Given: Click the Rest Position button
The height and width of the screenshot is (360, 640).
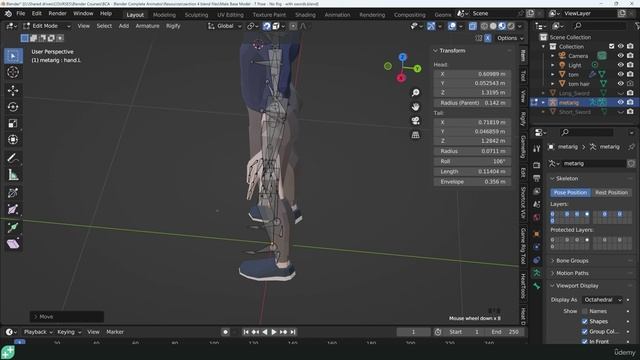Looking at the screenshot, I should point(611,193).
